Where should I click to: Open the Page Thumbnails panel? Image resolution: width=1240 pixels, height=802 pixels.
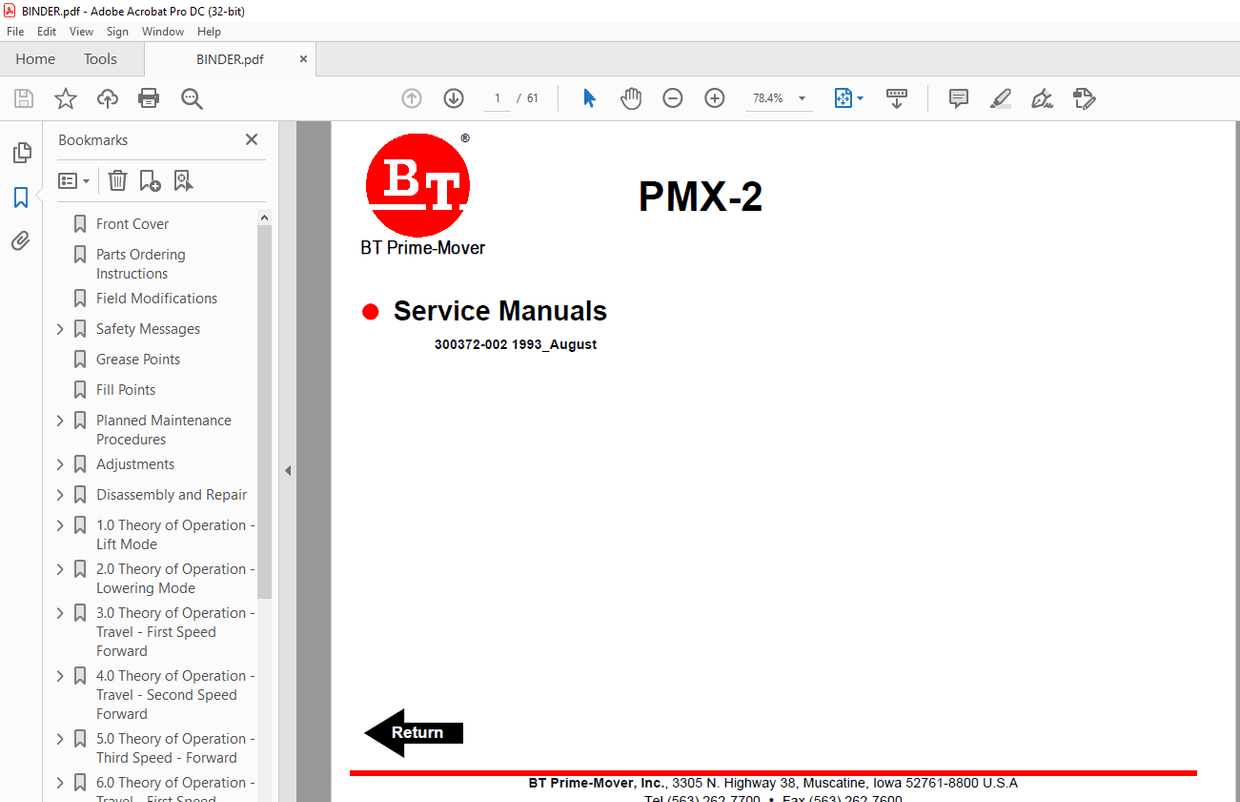[x=22, y=152]
